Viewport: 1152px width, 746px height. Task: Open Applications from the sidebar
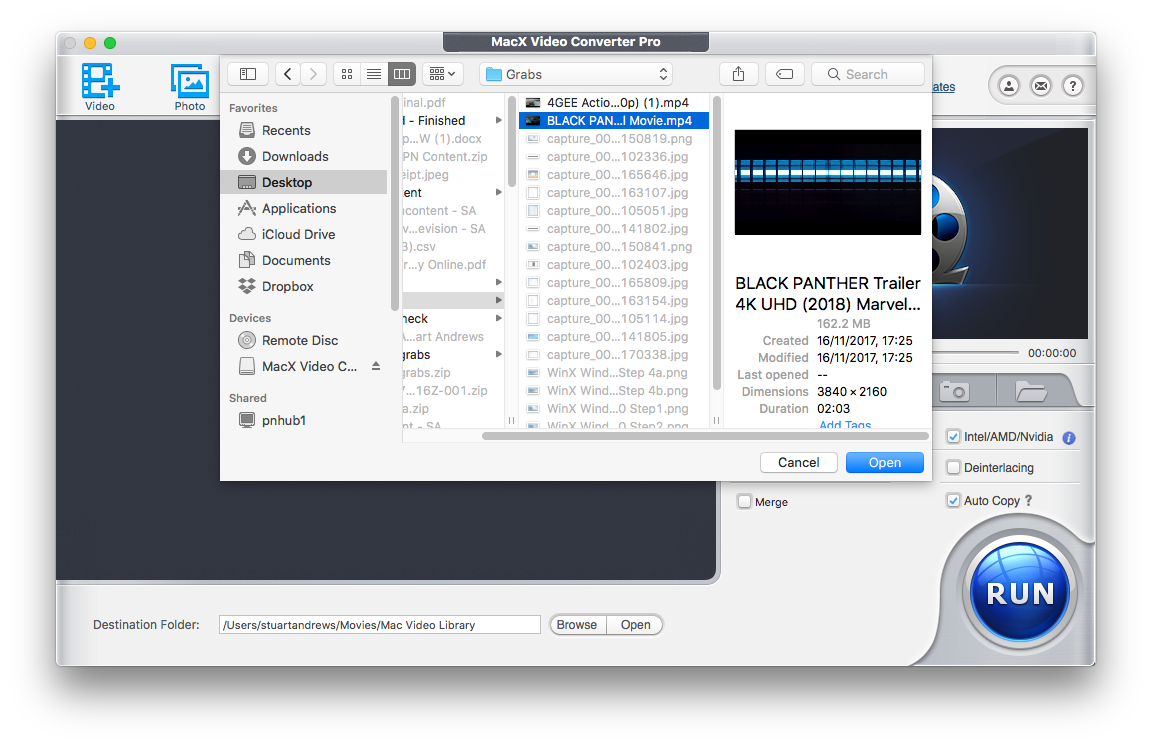304,209
